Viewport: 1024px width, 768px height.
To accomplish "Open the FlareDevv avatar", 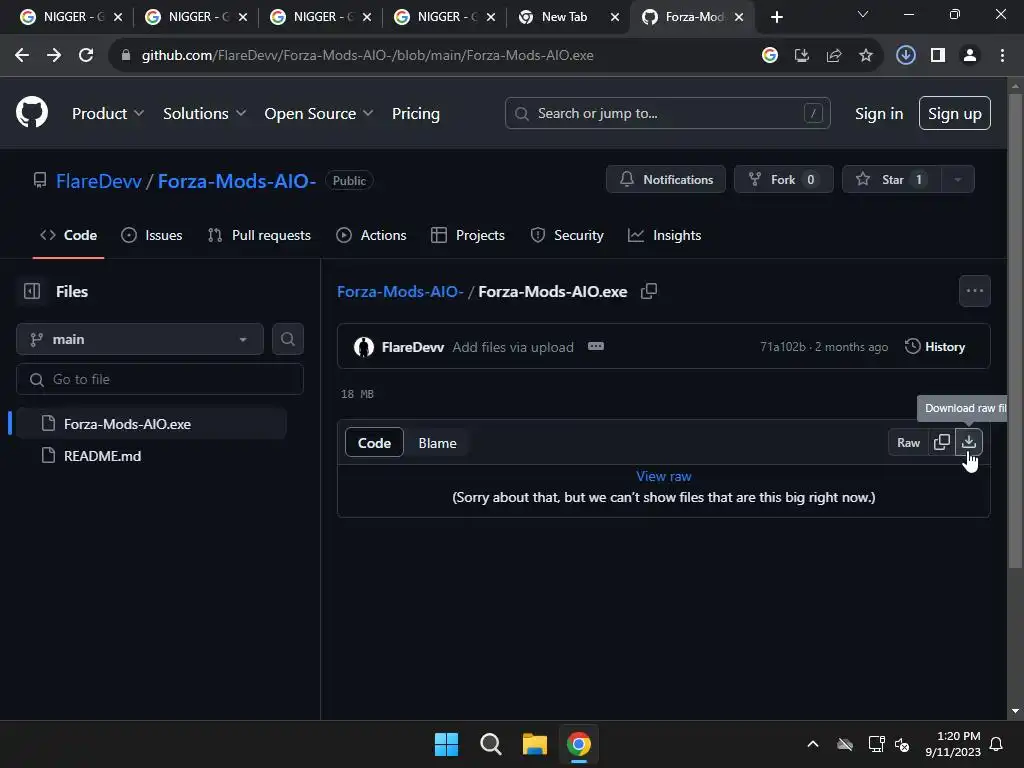I will pyautogui.click(x=364, y=347).
